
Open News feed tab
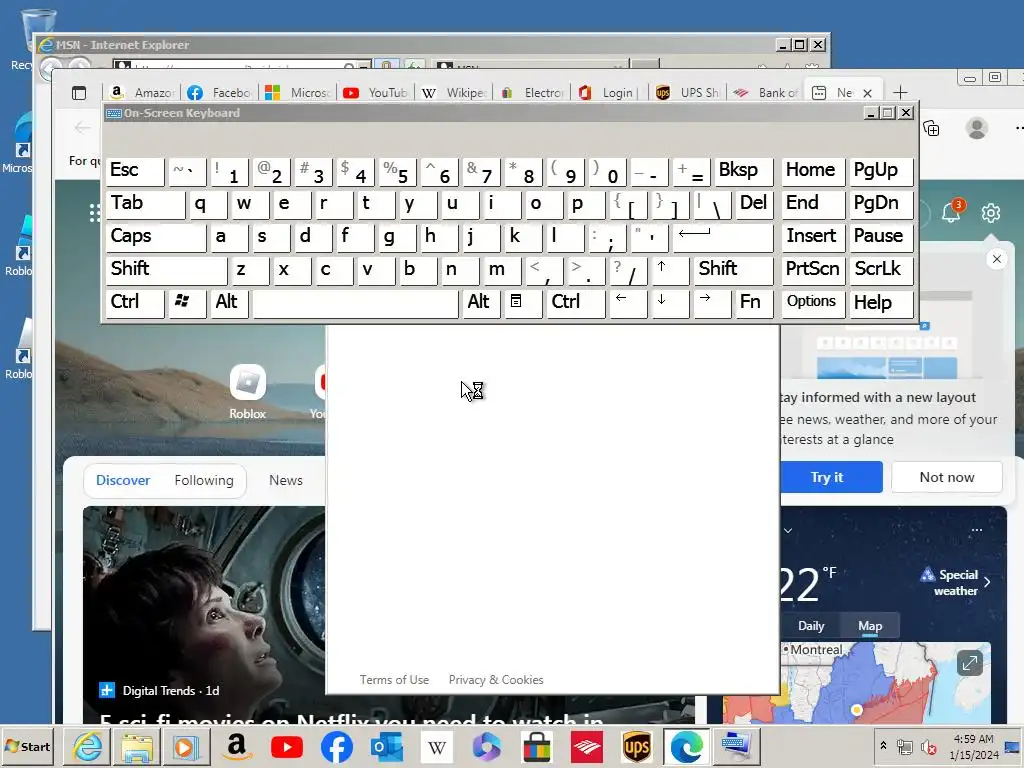(285, 481)
